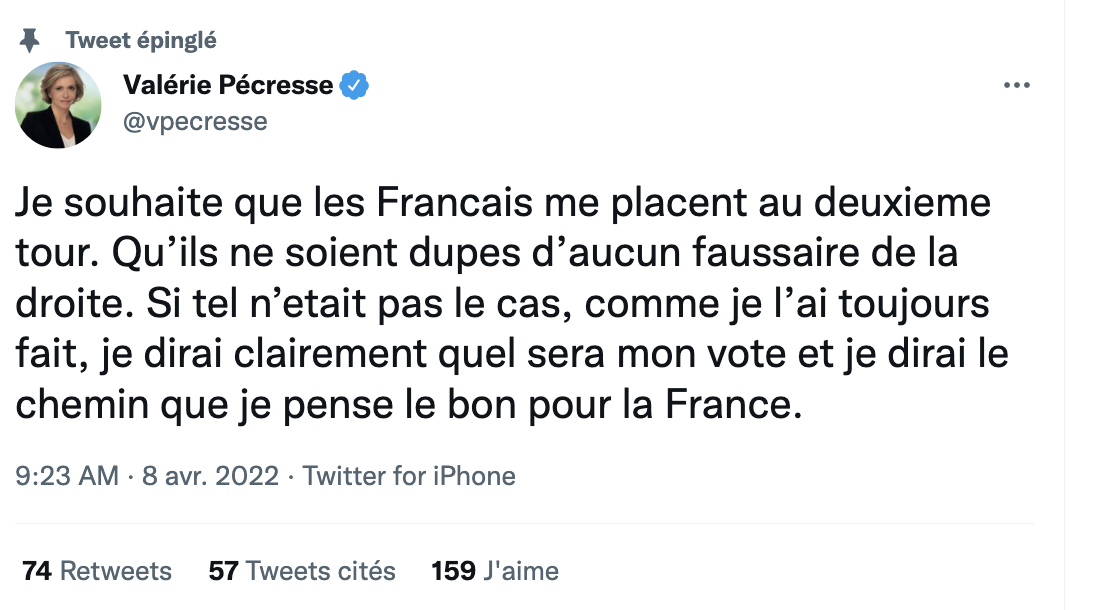Click the Valérie Pécresse display name
1100x610 pixels.
228,86
